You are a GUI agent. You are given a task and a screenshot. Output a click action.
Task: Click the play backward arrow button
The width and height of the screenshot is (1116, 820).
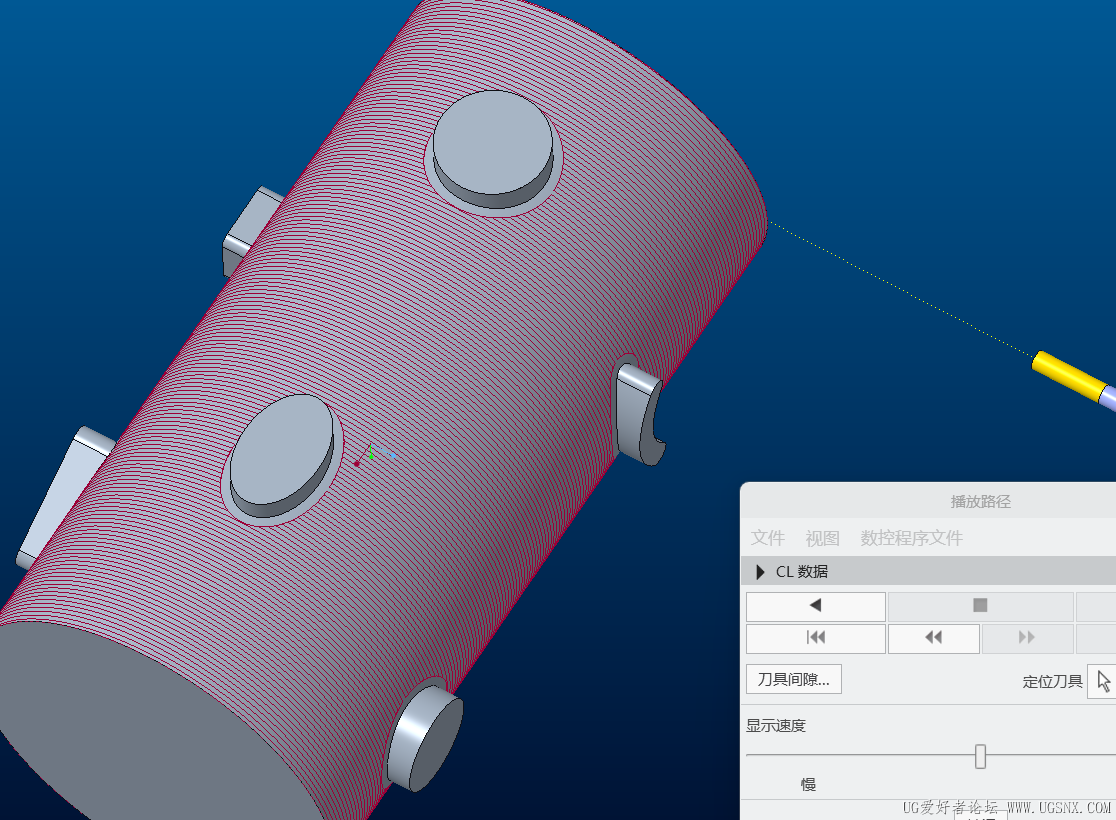click(x=816, y=606)
